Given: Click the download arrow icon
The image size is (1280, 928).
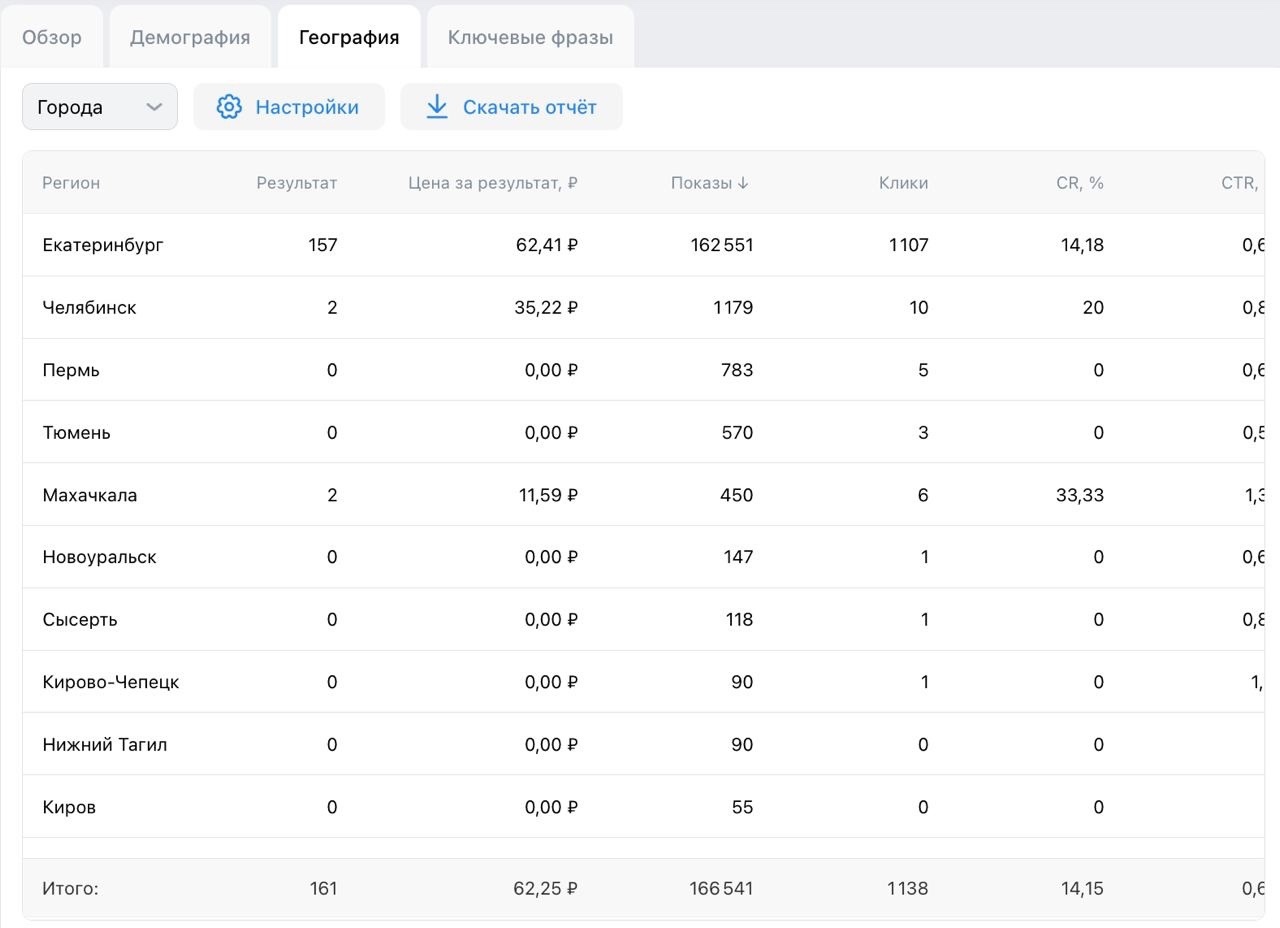Looking at the screenshot, I should coord(437,107).
